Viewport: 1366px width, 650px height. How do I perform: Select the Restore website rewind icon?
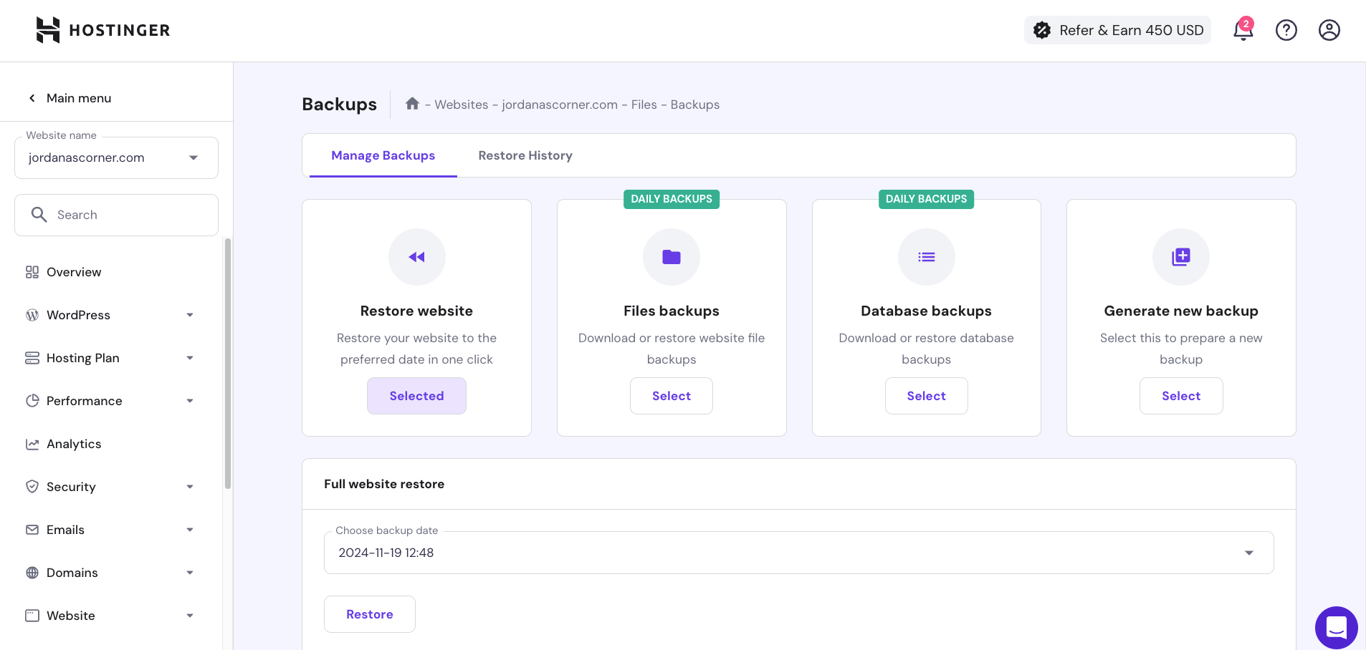[416, 256]
